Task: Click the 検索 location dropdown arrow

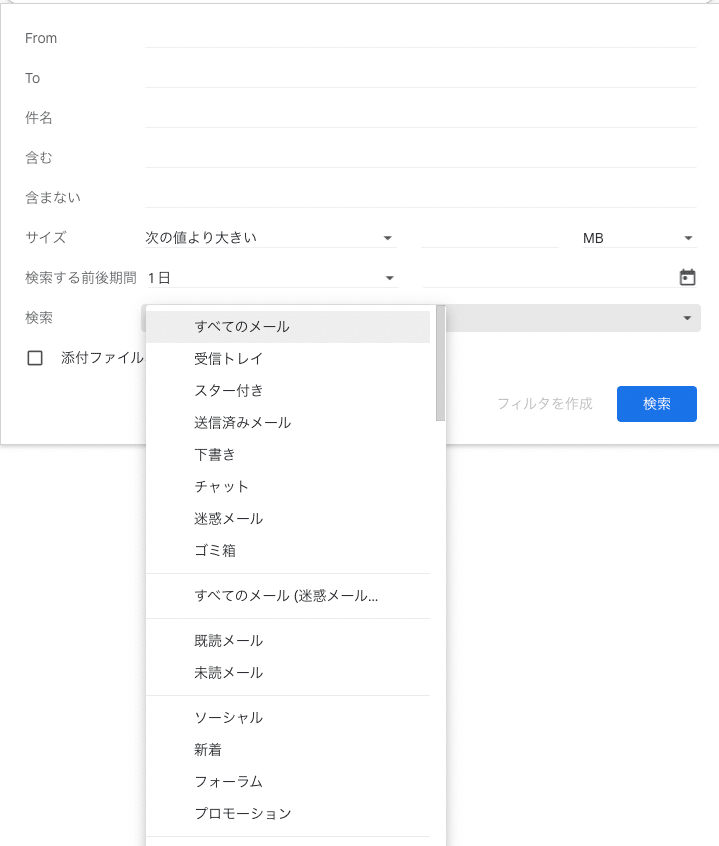Action: coord(687,318)
